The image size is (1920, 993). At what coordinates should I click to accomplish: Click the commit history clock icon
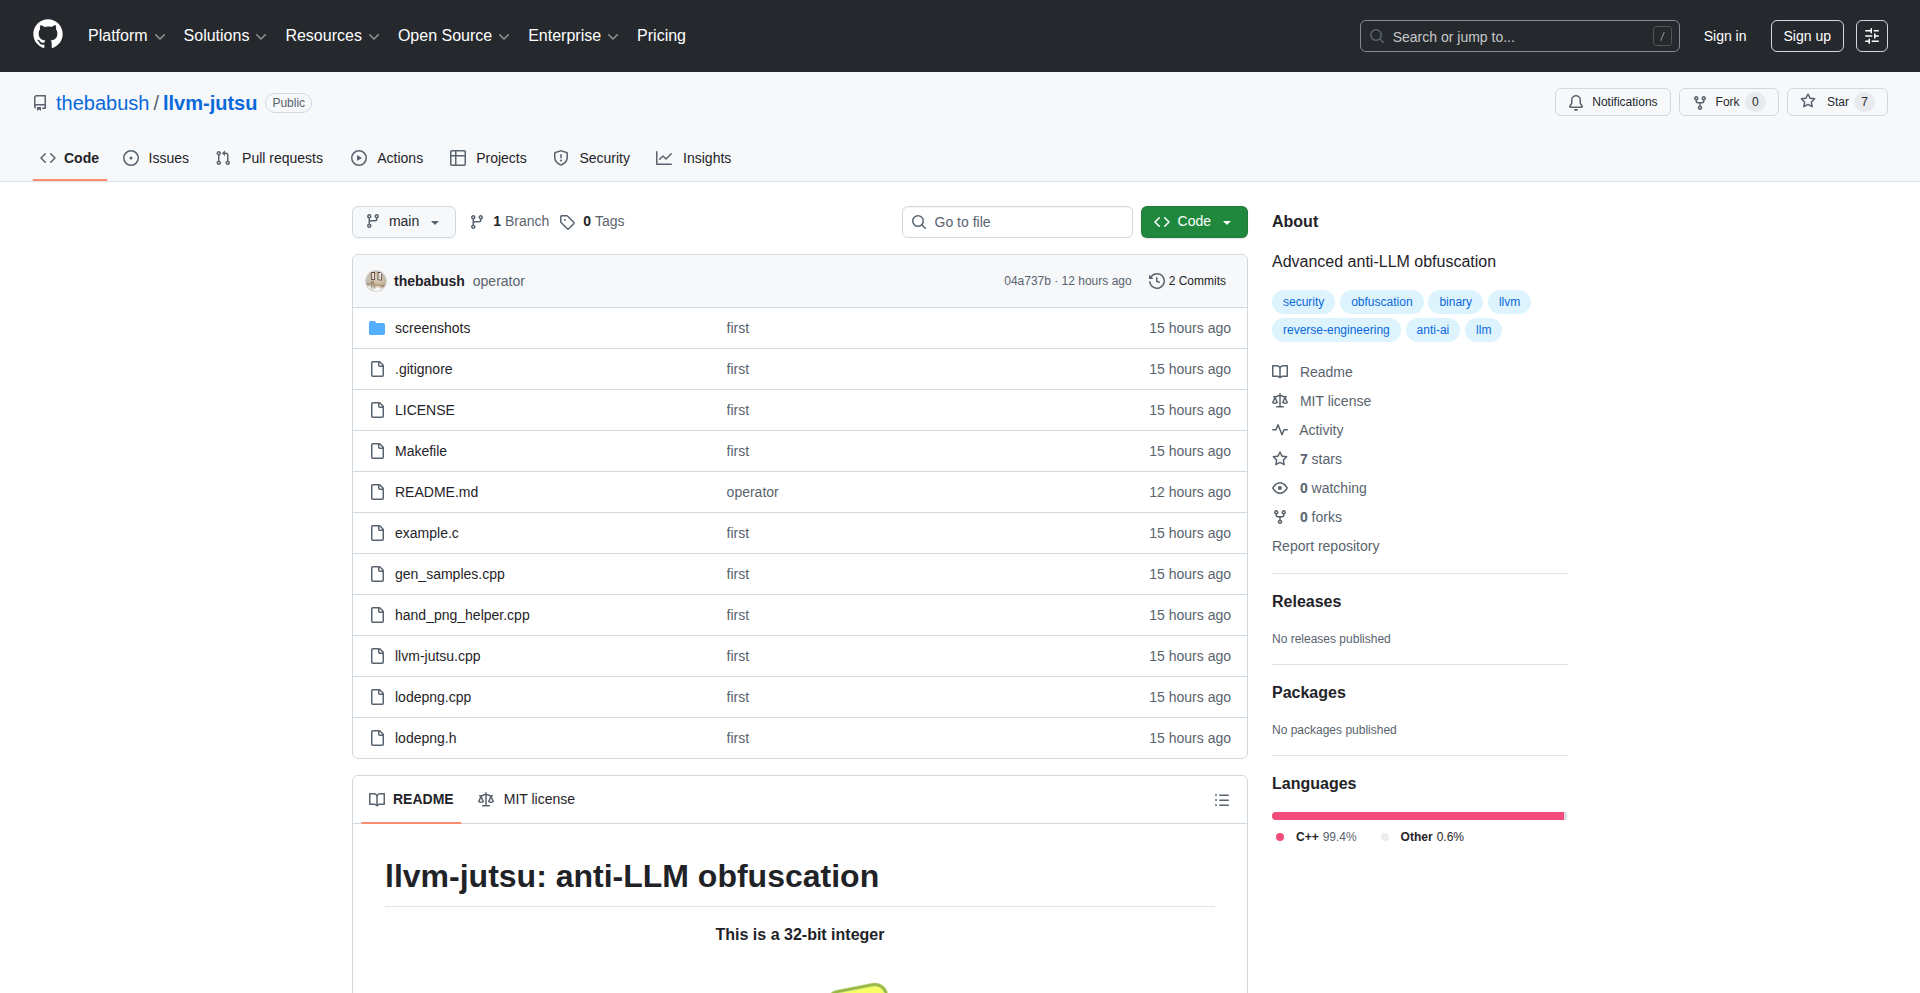tap(1156, 281)
